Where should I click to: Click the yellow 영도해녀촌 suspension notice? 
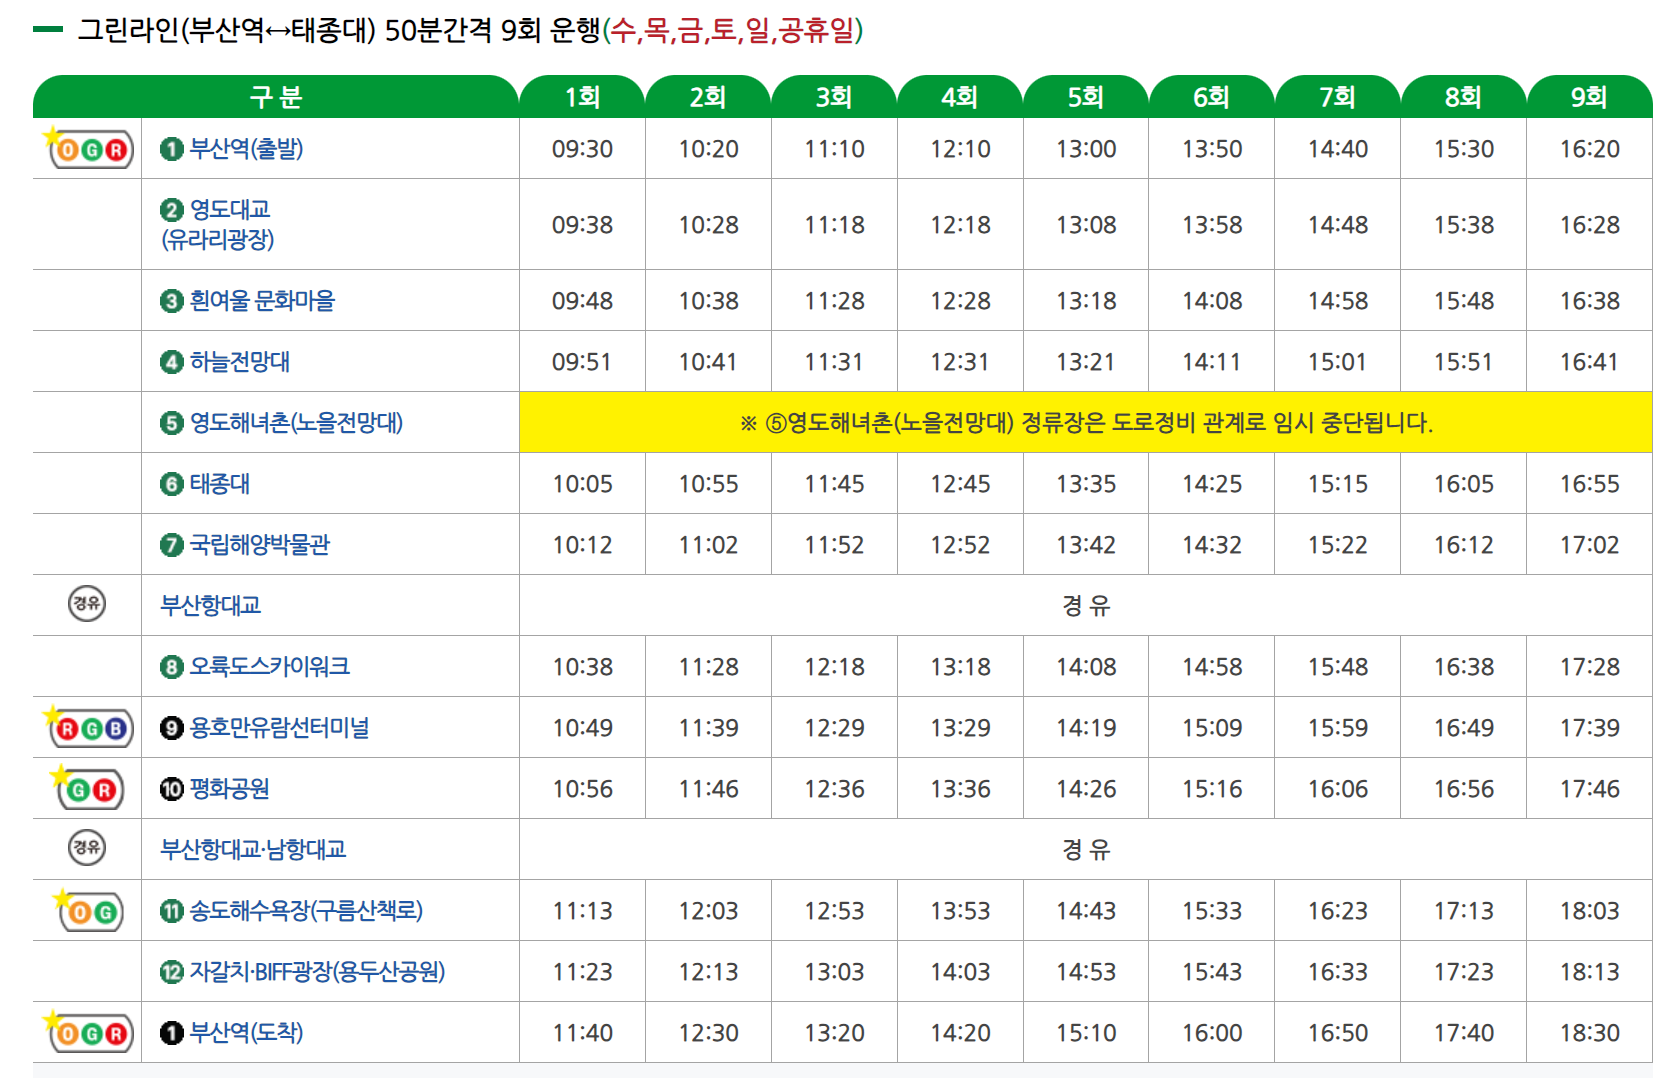tap(1086, 422)
